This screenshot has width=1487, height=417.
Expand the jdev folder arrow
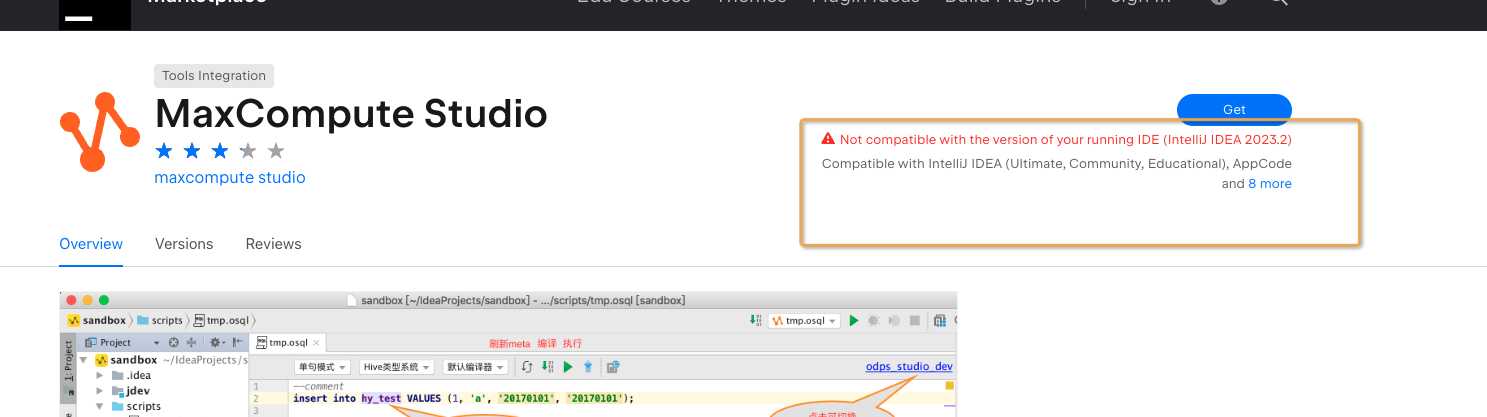(100, 391)
